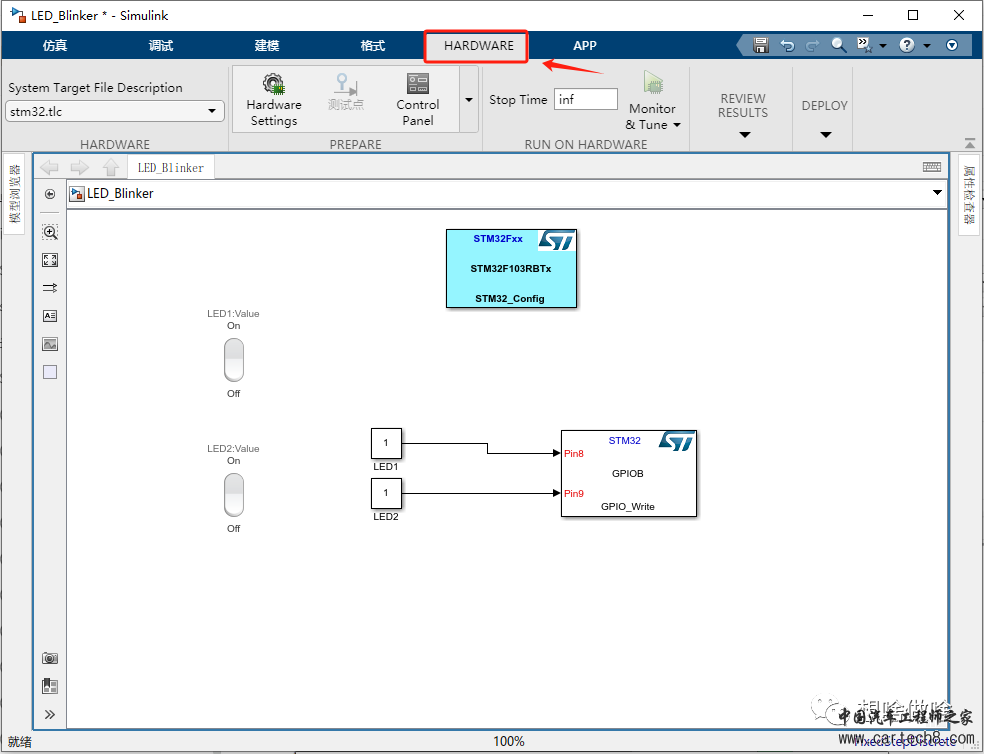This screenshot has height=754, width=984.
Task: Insert a text annotation
Action: click(x=50, y=316)
